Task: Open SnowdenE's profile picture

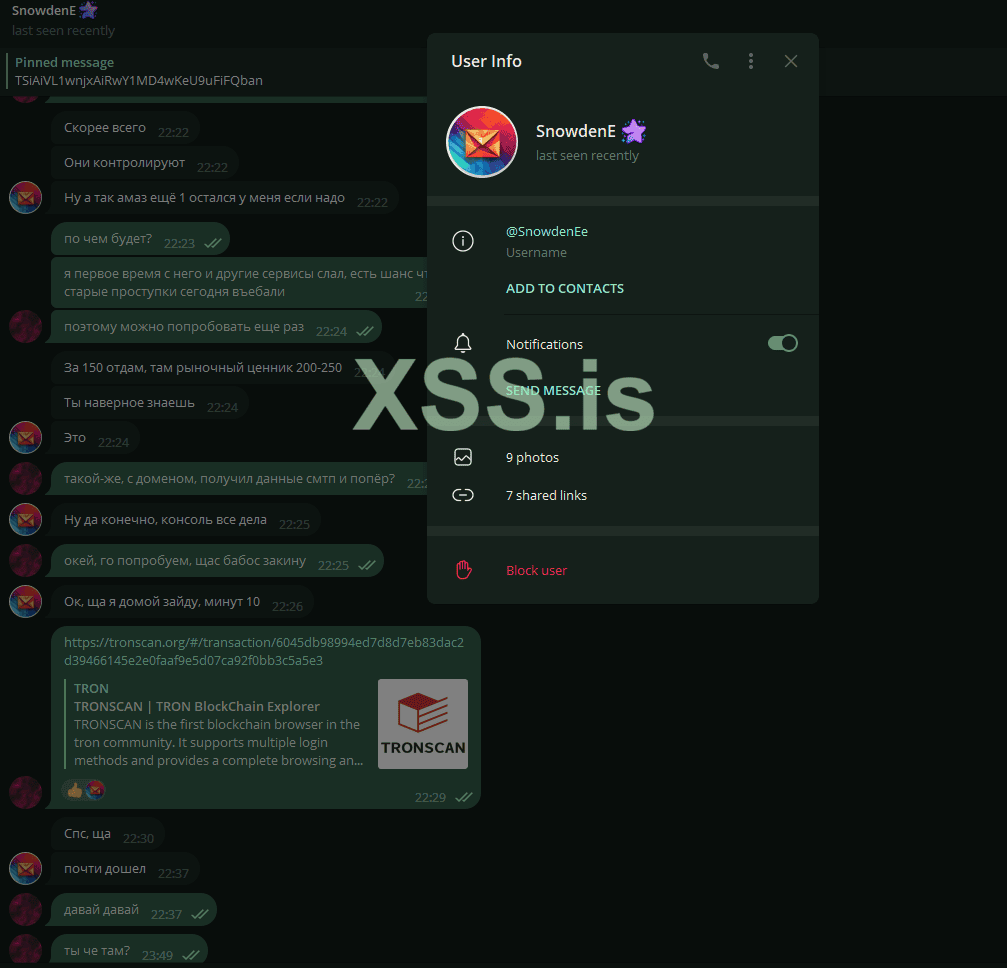Action: (482, 141)
